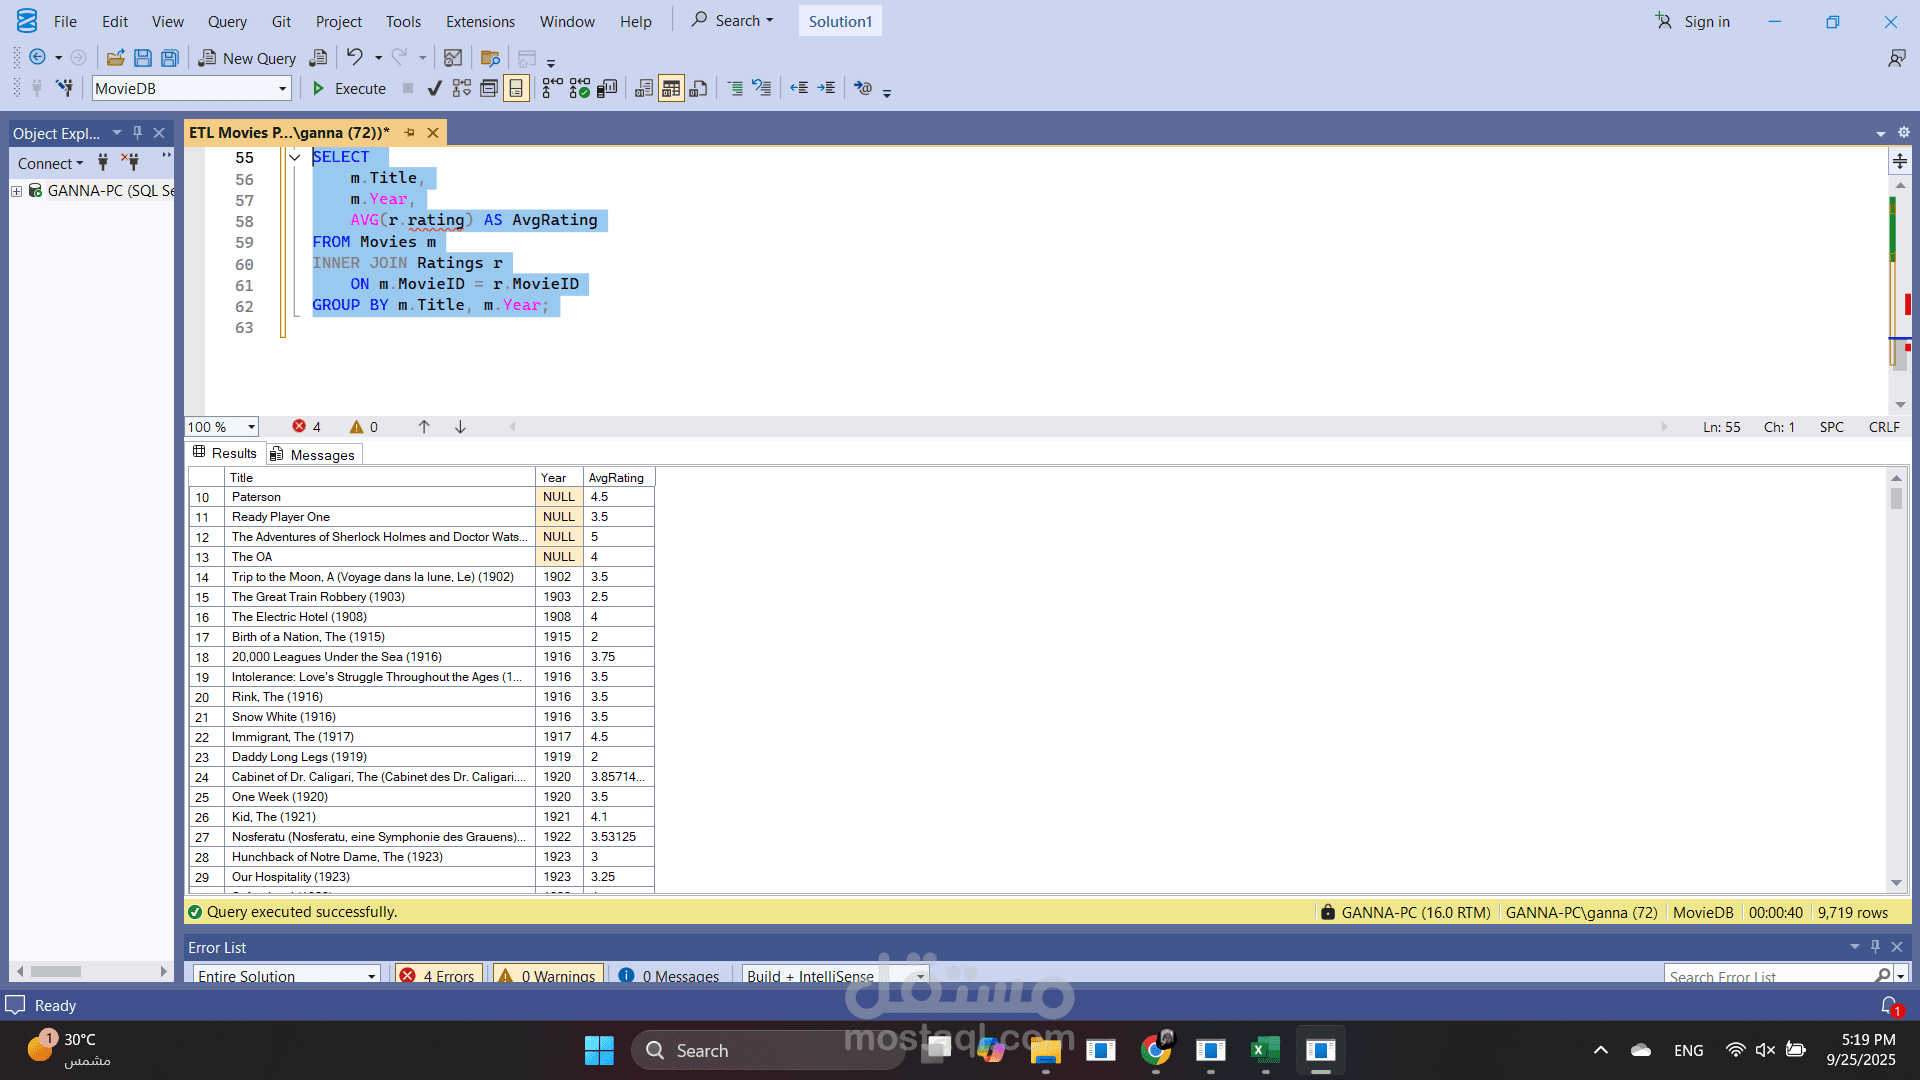Toggle the 4 Errors filter
The image size is (1920, 1080).
pos(439,976)
